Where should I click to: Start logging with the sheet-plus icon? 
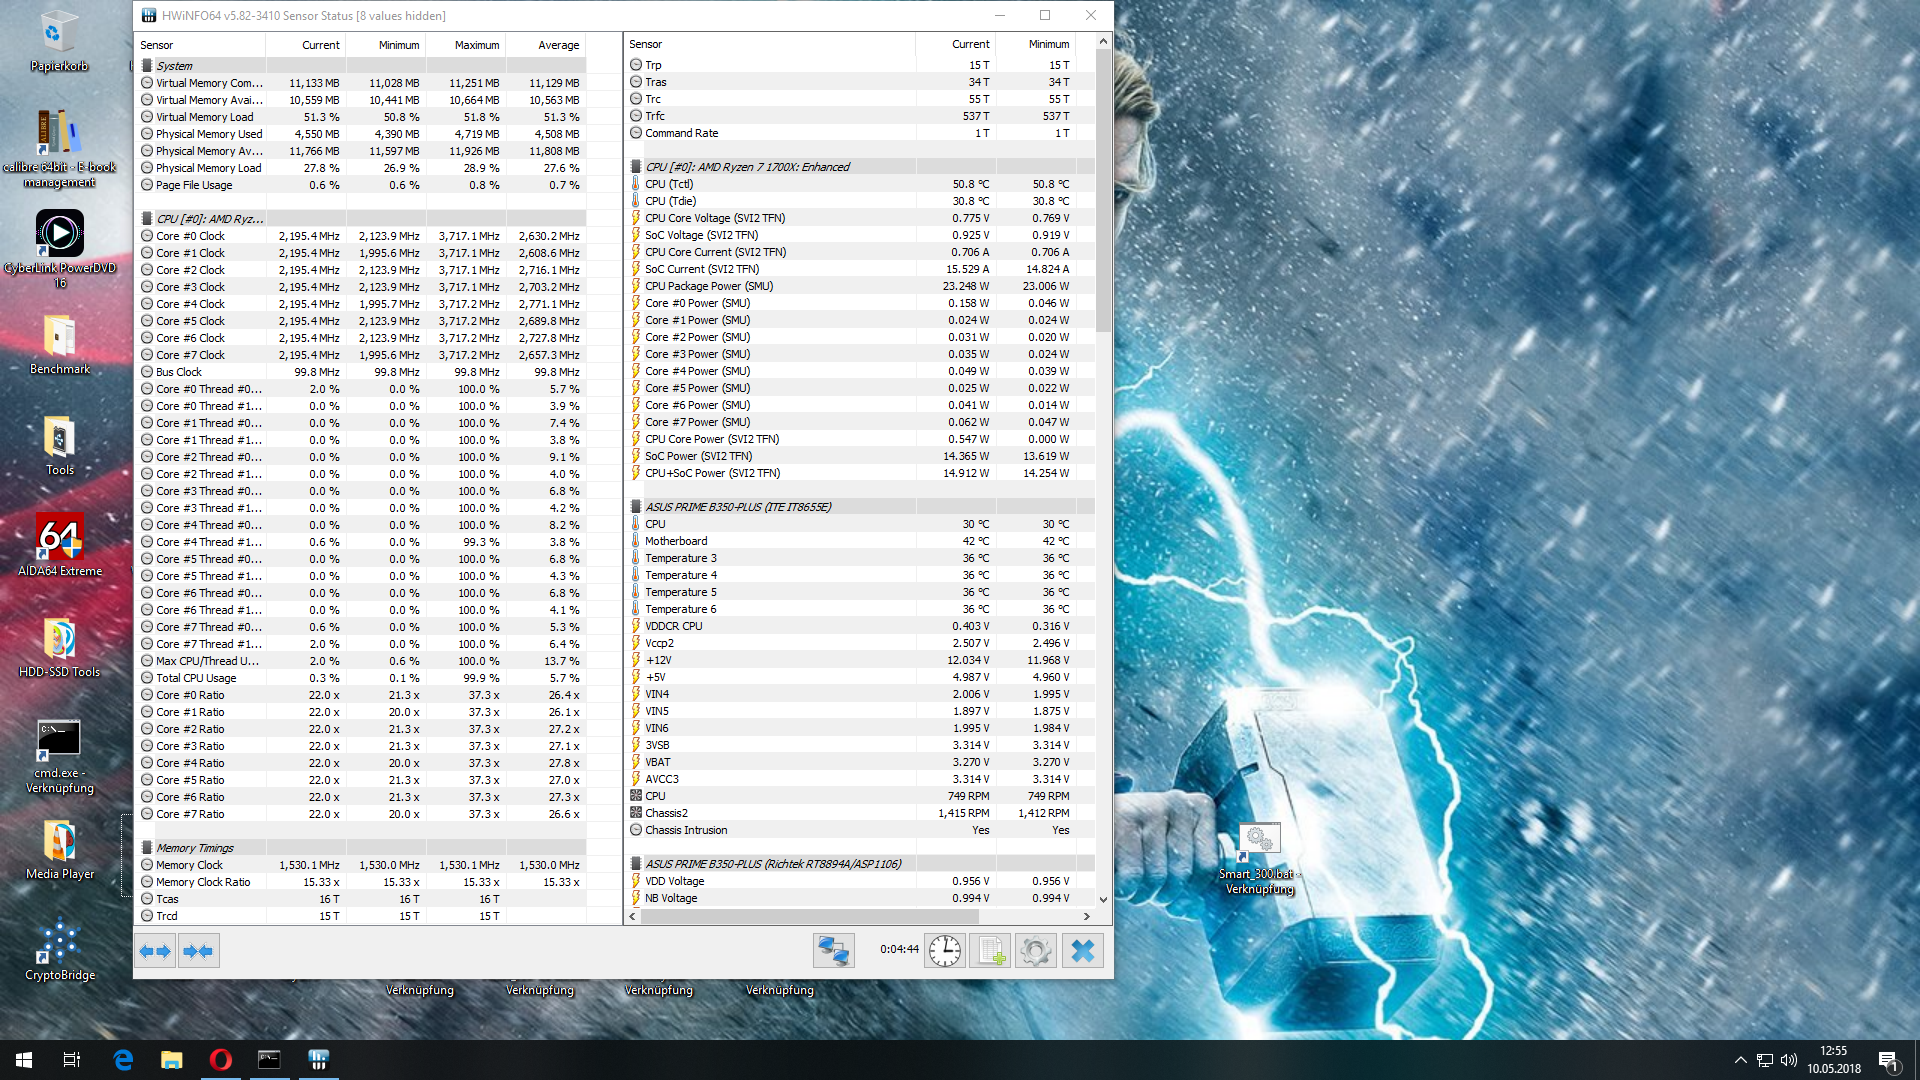point(990,950)
